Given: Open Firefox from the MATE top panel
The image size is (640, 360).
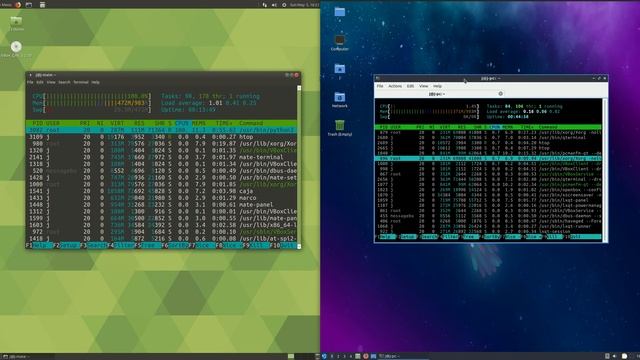Looking at the screenshot, I should click(18, 5).
